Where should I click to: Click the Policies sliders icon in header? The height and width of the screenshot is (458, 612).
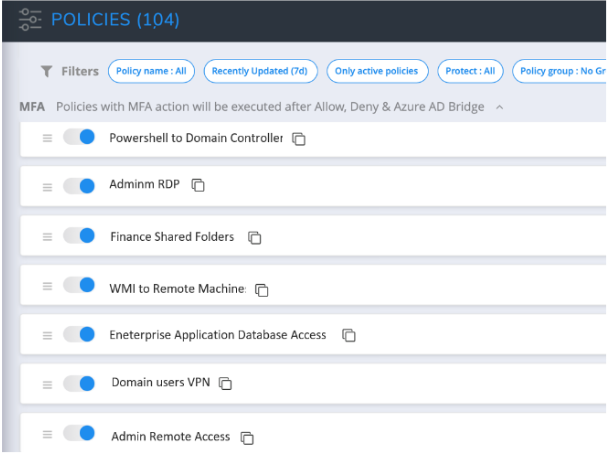[30, 20]
